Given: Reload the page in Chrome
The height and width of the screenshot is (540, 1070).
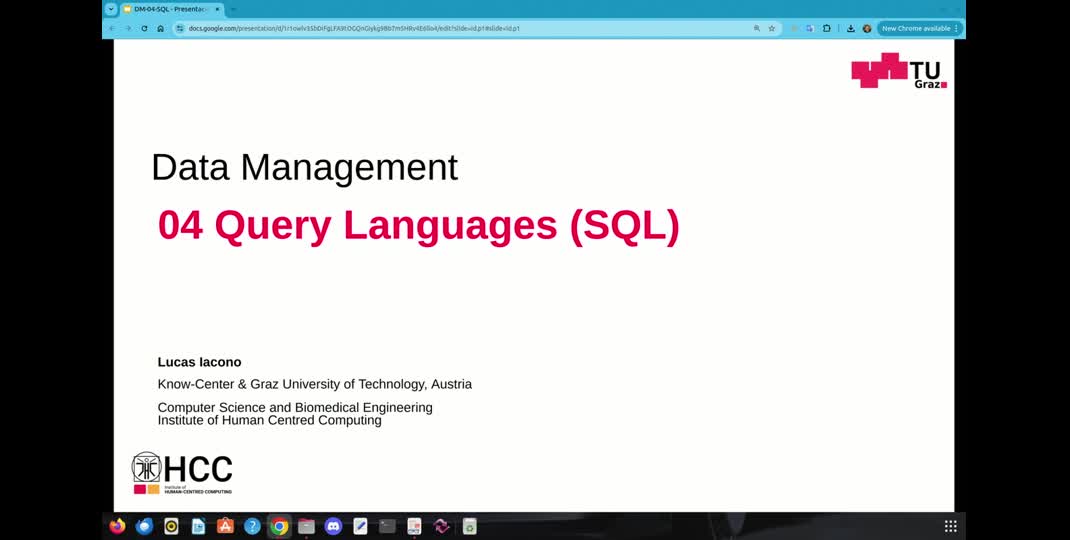Looking at the screenshot, I should point(144,29).
